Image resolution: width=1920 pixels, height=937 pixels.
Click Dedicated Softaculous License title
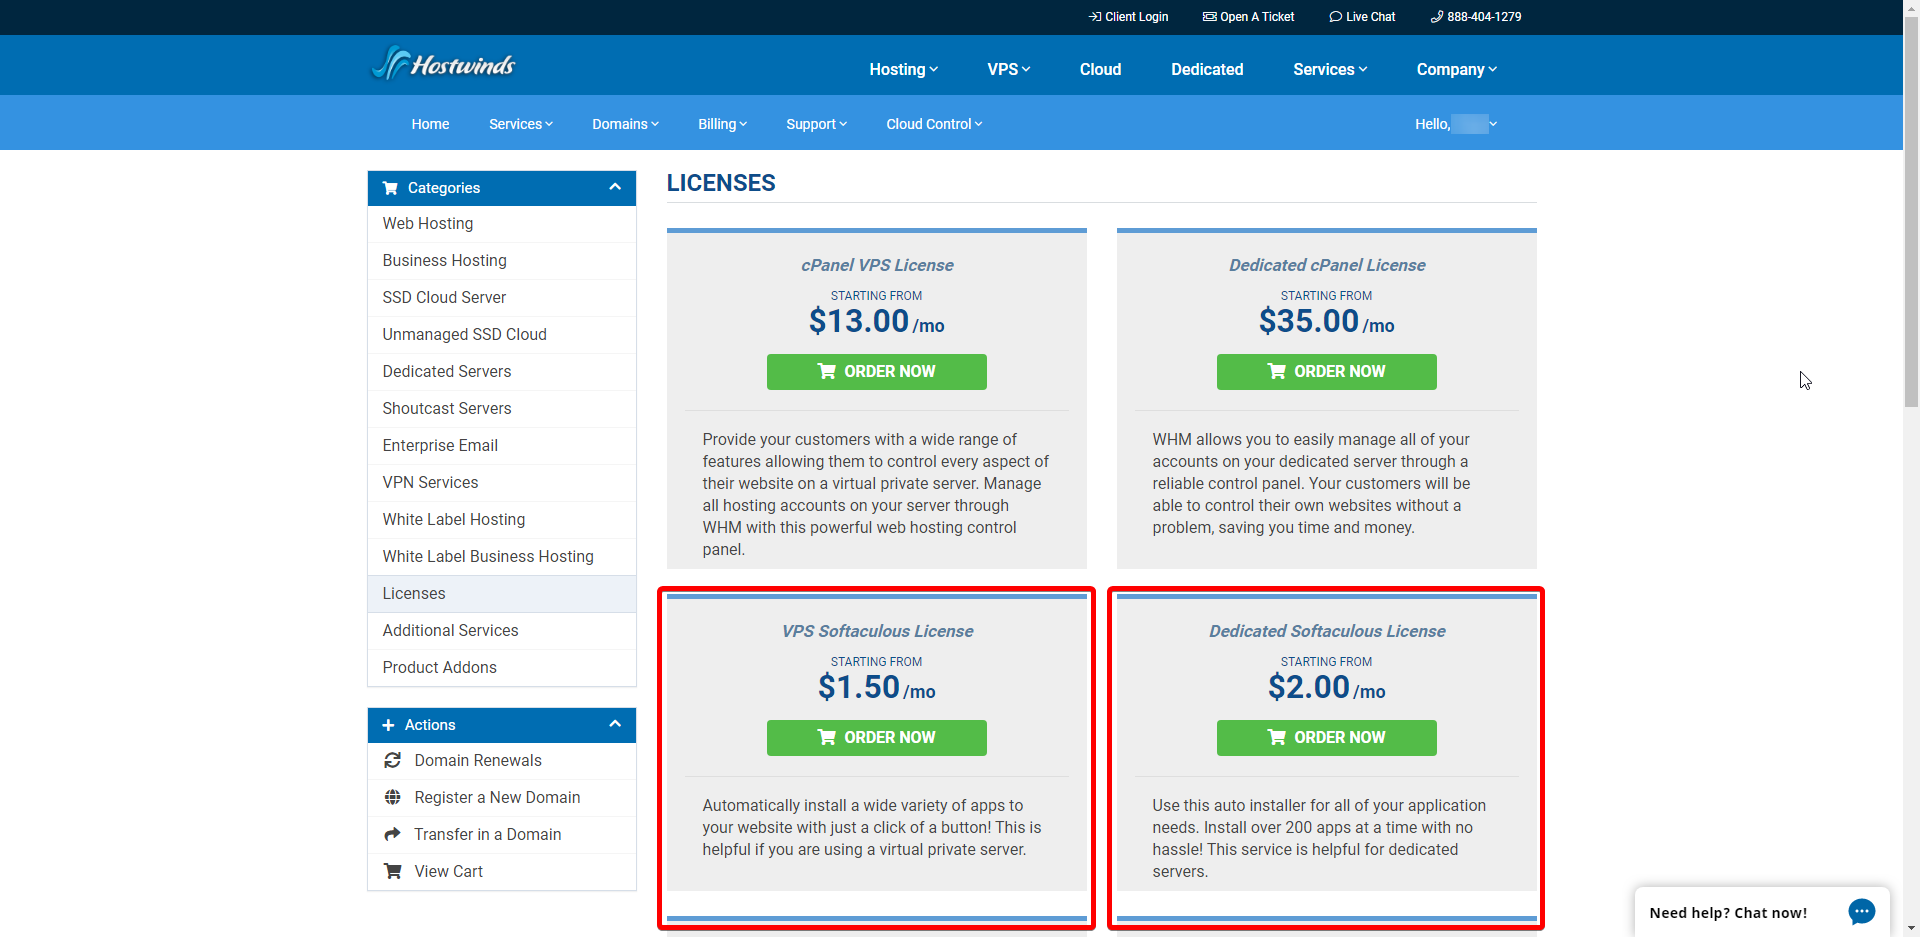tap(1327, 631)
